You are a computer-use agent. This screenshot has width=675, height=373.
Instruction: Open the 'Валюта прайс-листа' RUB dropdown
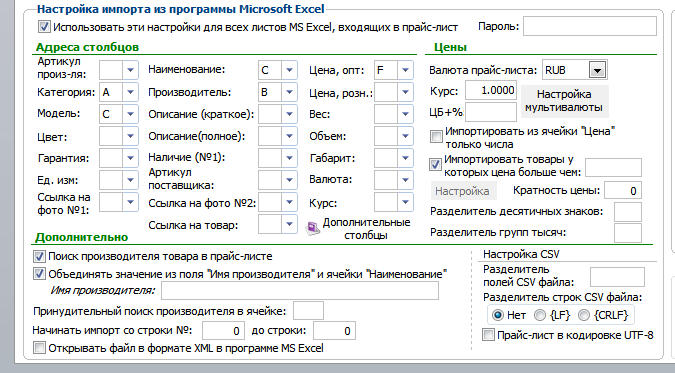point(598,70)
